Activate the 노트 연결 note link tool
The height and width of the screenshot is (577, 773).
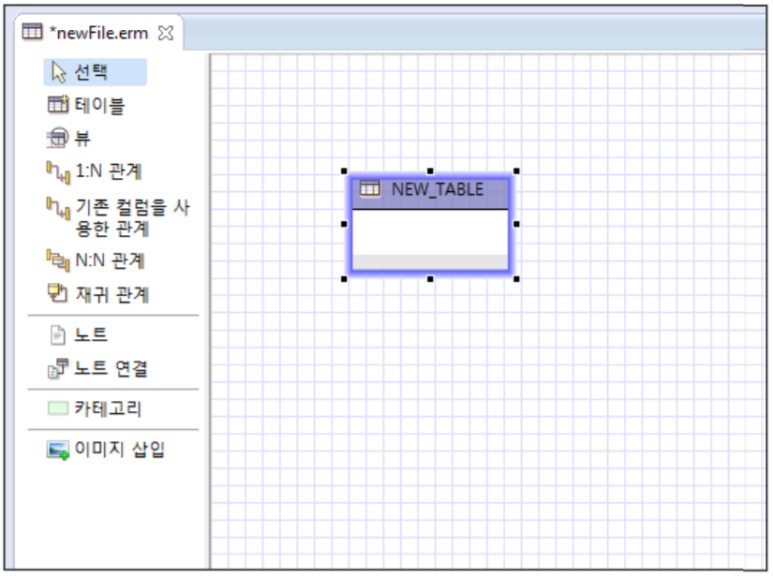98,368
